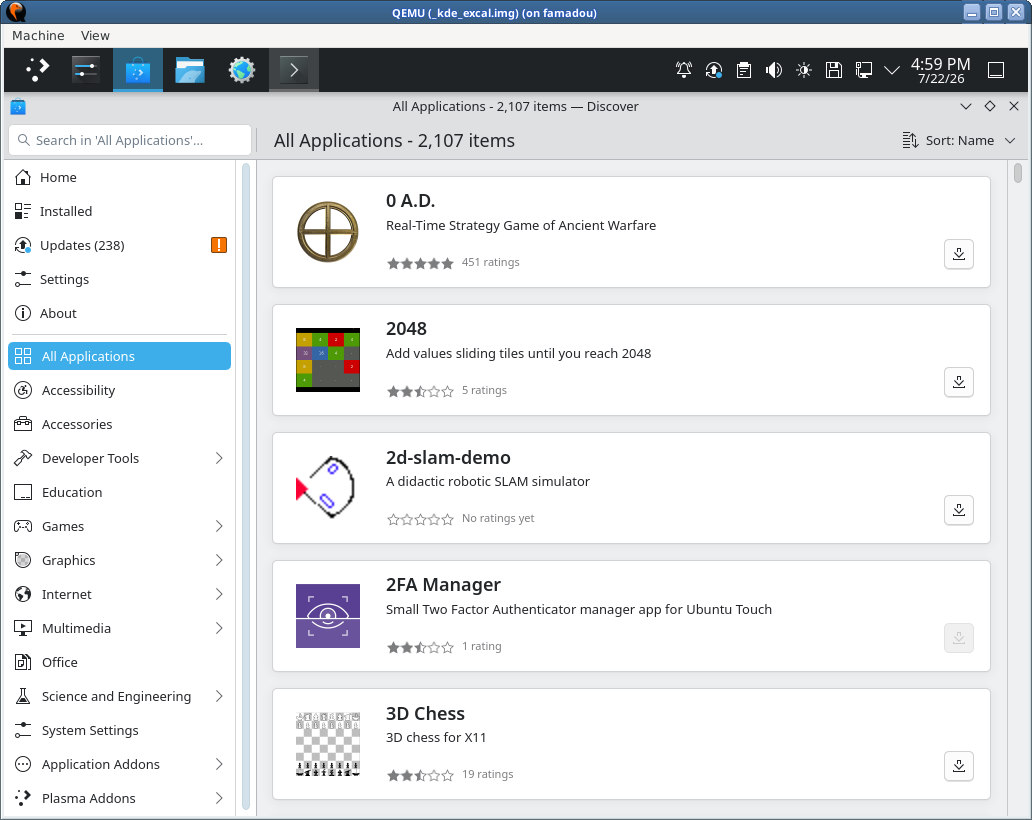The image size is (1032, 820).
Task: Expand the Developer Tools category
Action: point(219,458)
